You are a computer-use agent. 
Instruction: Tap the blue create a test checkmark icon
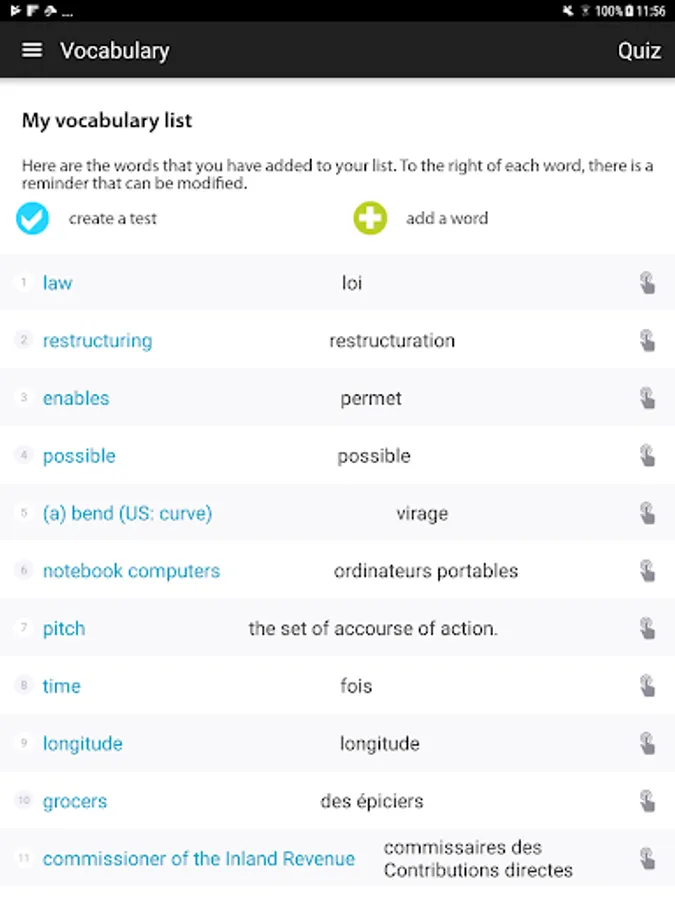[x=33, y=218]
